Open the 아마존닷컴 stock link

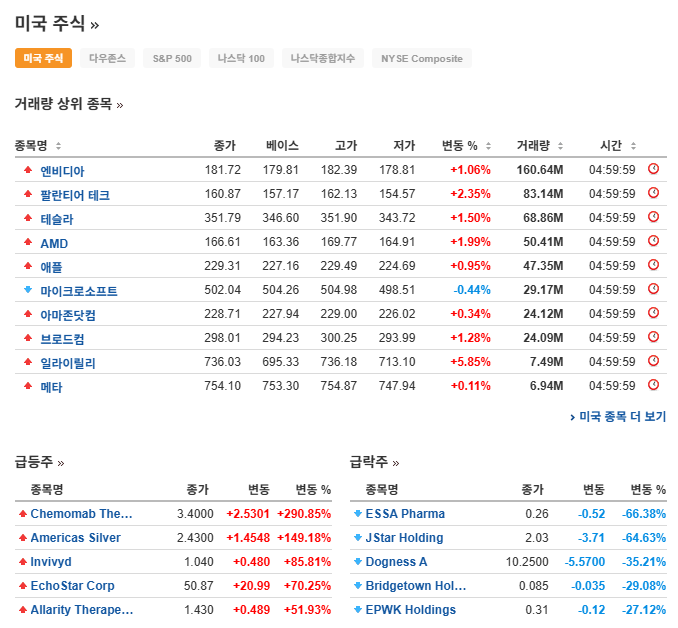[68, 315]
